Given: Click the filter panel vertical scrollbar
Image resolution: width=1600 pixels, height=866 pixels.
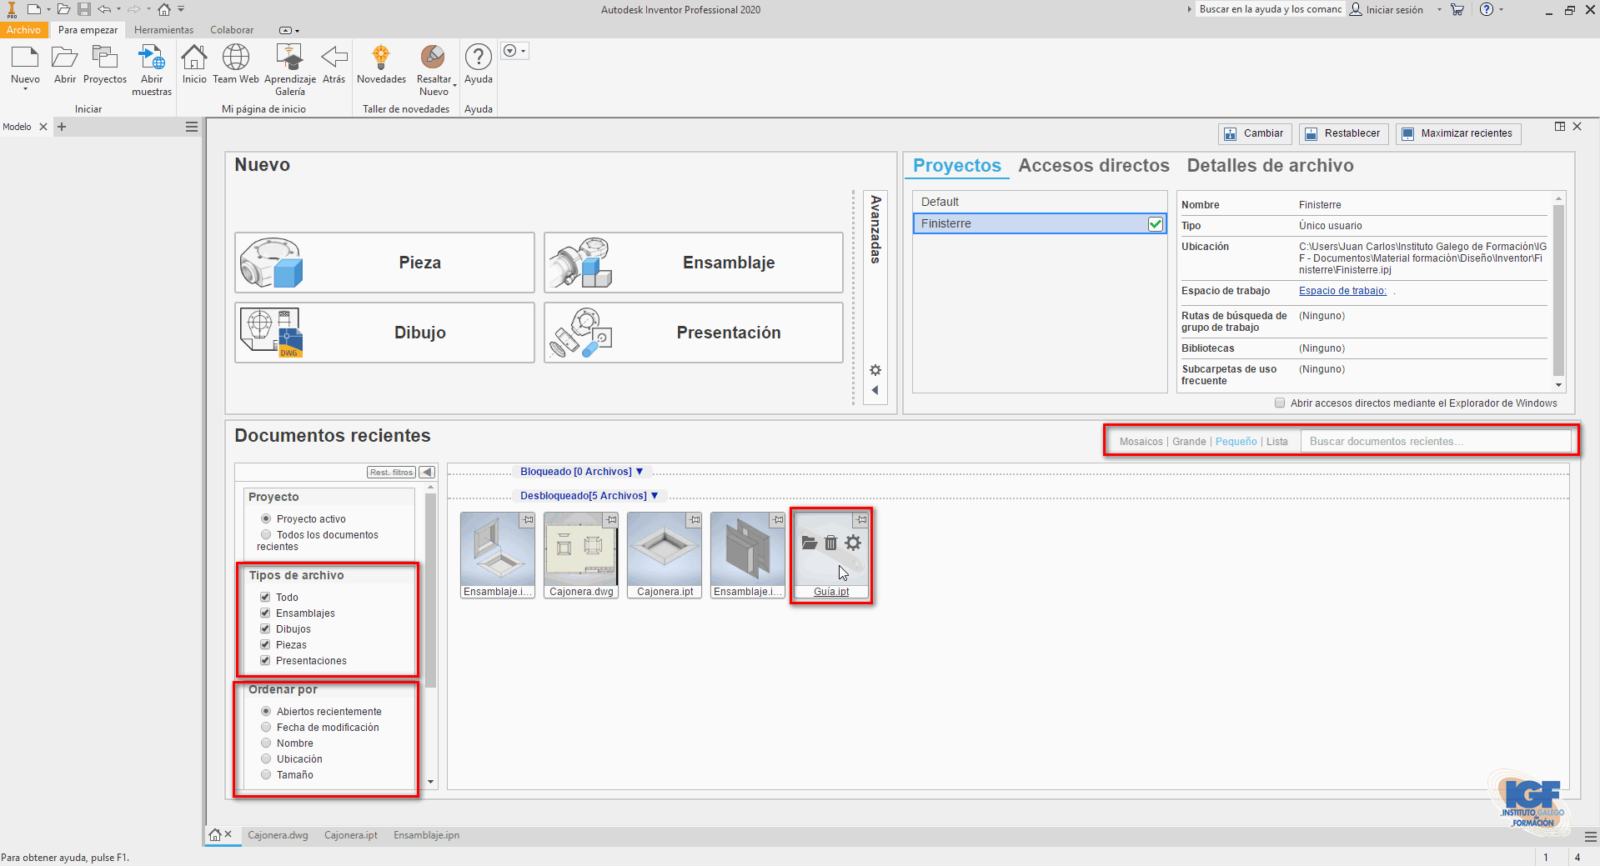Looking at the screenshot, I should [x=430, y=590].
